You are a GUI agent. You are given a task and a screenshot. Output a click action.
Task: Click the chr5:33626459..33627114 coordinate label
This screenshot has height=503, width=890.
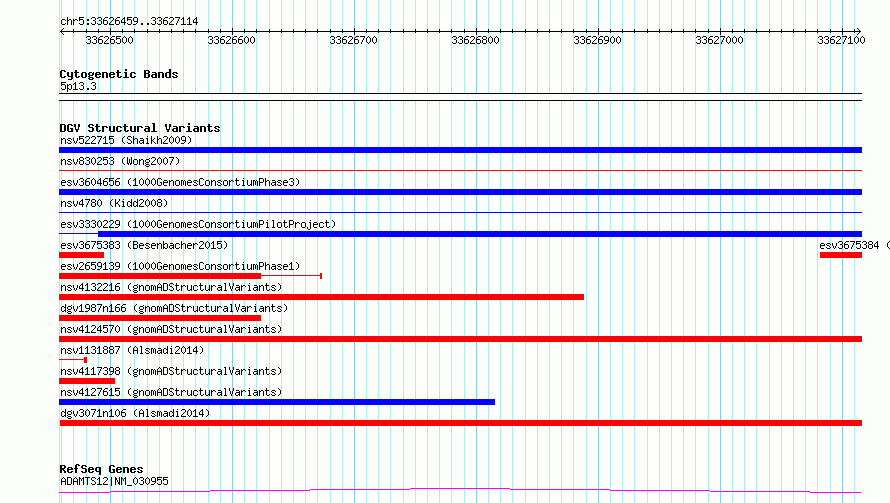[129, 22]
